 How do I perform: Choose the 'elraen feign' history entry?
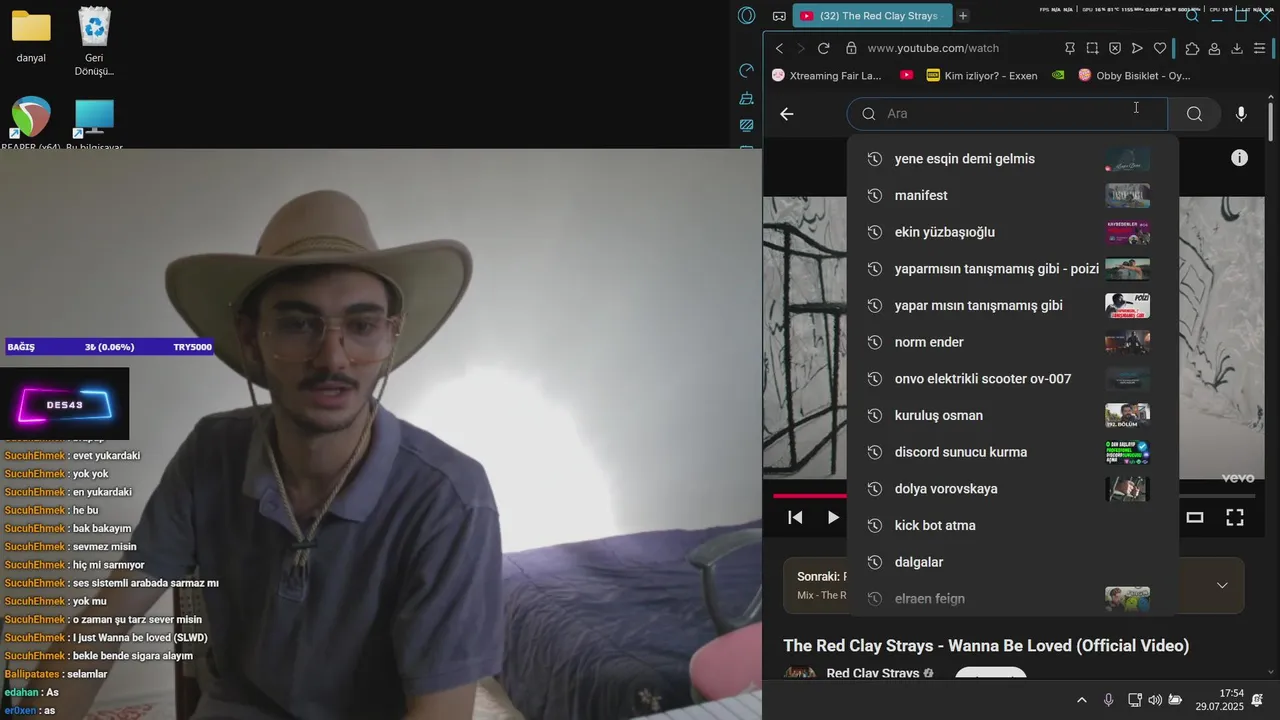pos(1012,599)
